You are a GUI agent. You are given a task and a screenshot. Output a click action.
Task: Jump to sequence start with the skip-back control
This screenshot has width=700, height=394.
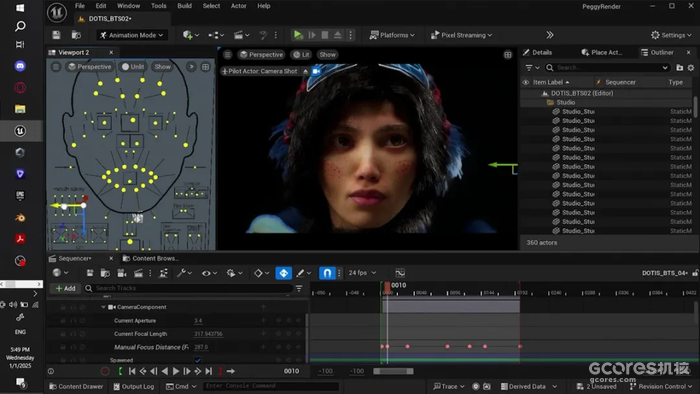(132, 371)
